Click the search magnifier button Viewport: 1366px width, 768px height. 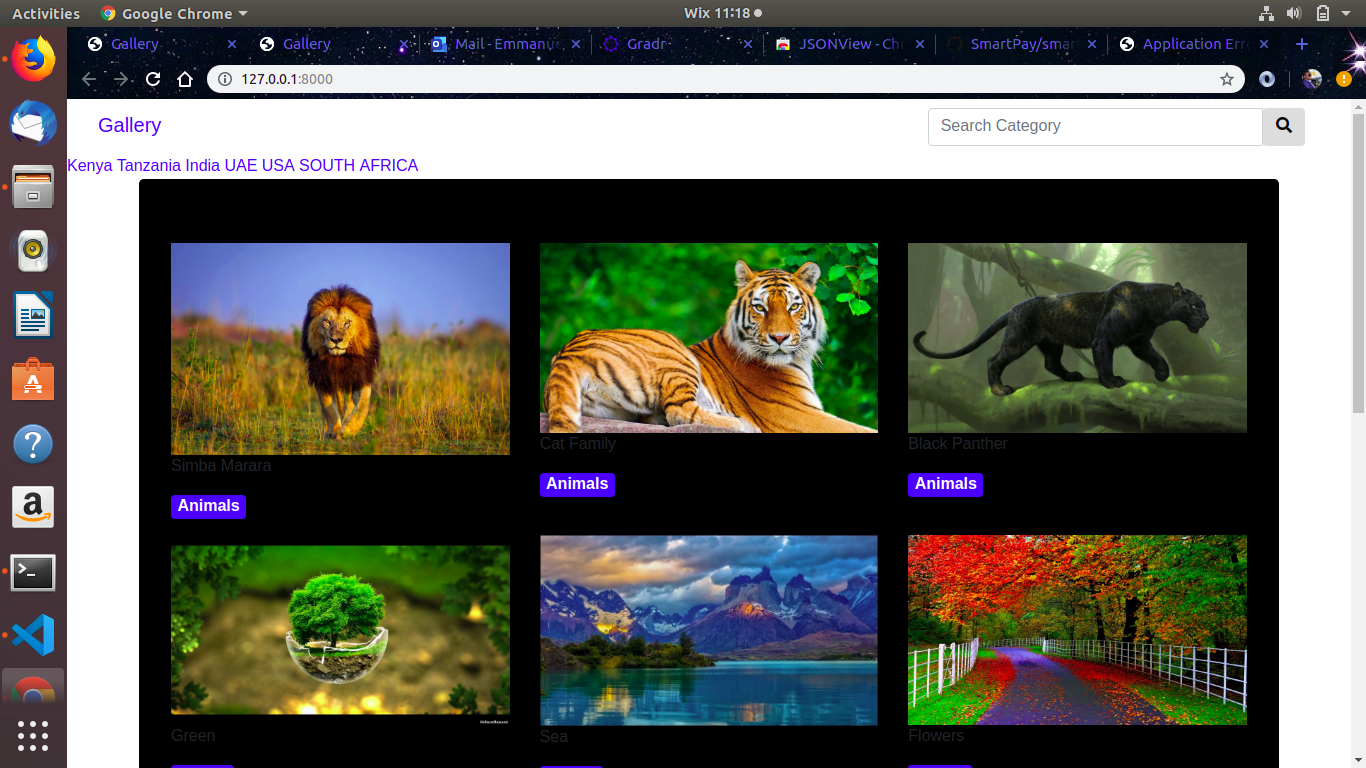pos(1284,127)
